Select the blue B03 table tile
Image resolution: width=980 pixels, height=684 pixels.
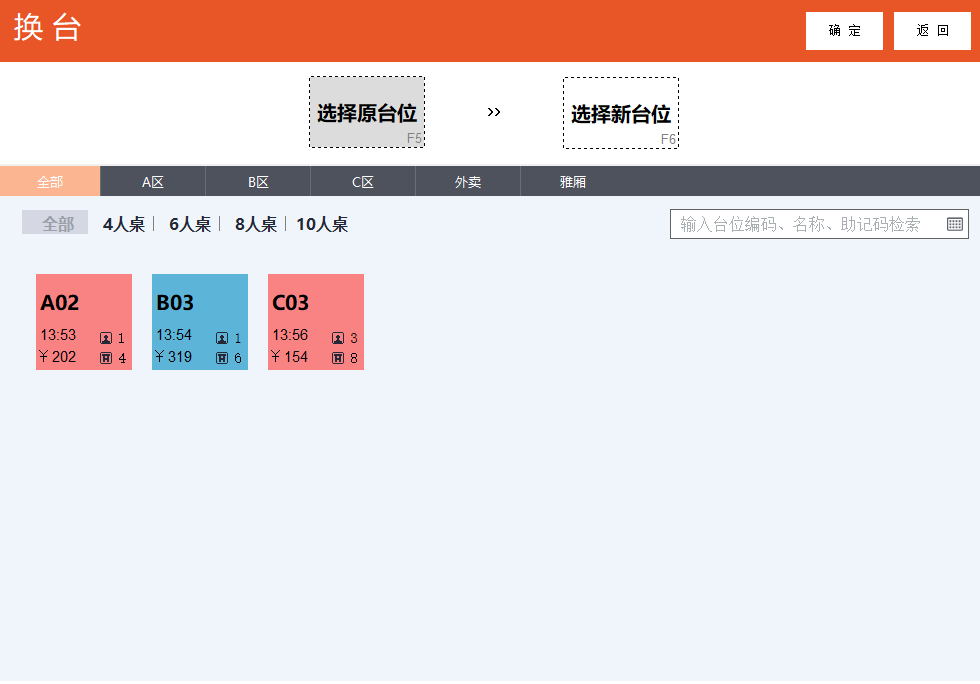[x=200, y=322]
